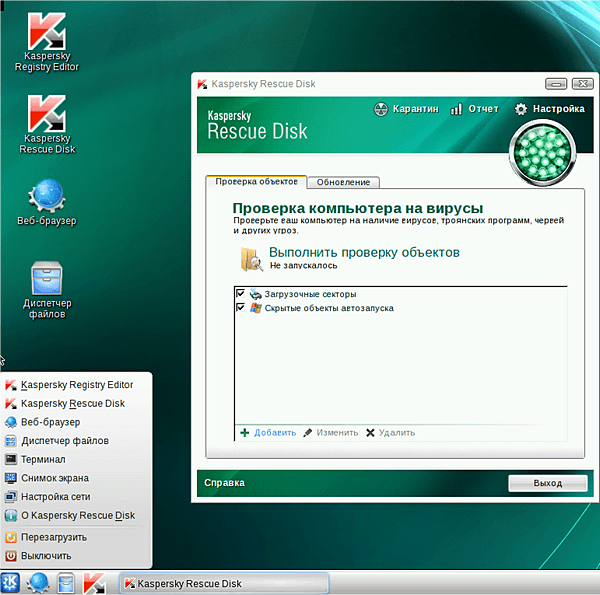Open file manager icon in taskbar
The width and height of the screenshot is (600, 595).
pyautogui.click(x=66, y=582)
